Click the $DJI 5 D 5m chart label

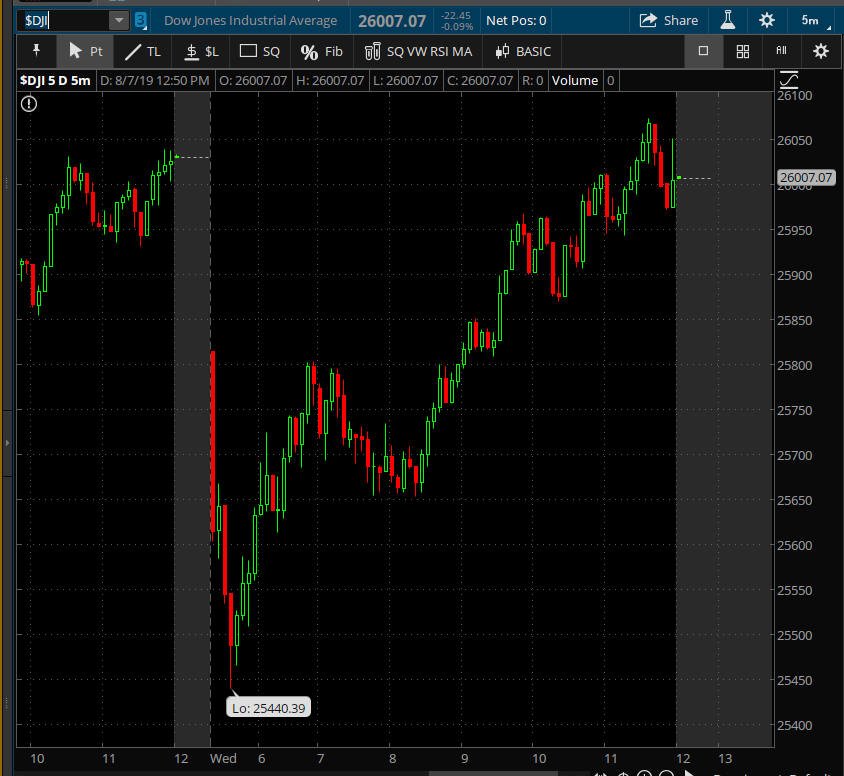pyautogui.click(x=55, y=81)
